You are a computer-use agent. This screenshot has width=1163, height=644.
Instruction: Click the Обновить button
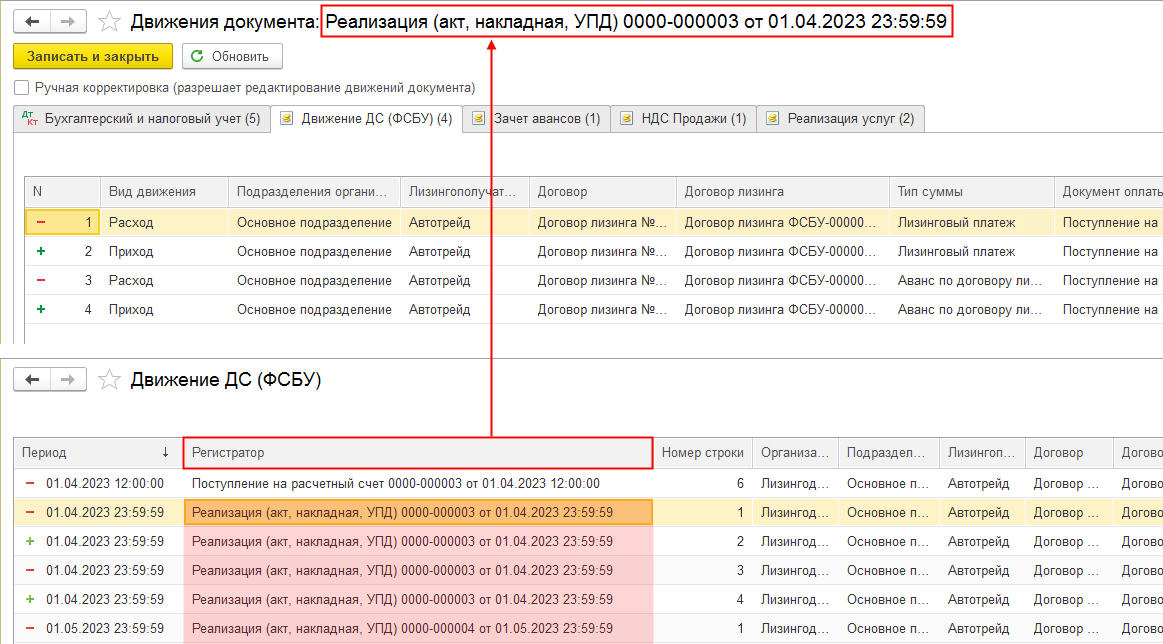coord(232,56)
